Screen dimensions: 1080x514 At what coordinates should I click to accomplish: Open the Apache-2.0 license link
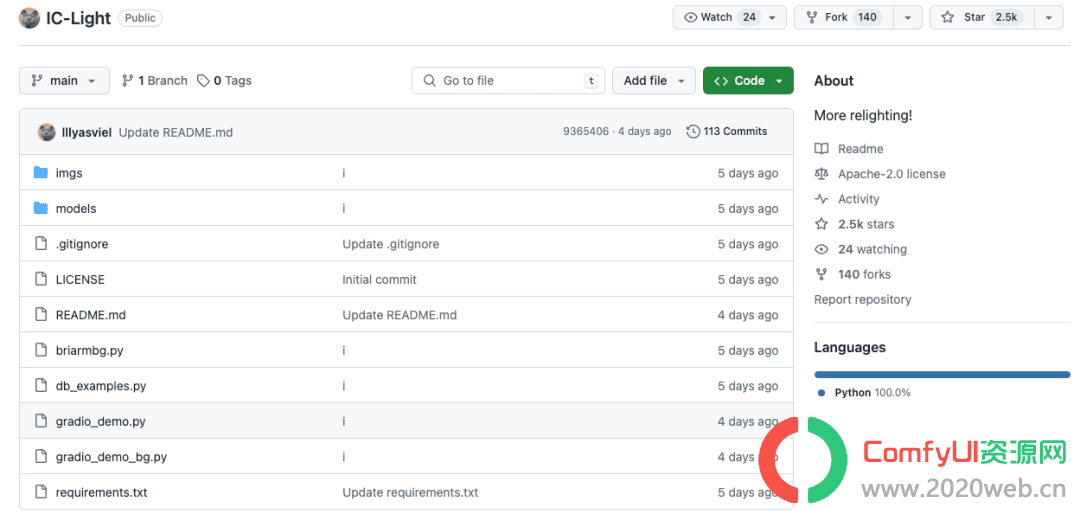(x=891, y=174)
